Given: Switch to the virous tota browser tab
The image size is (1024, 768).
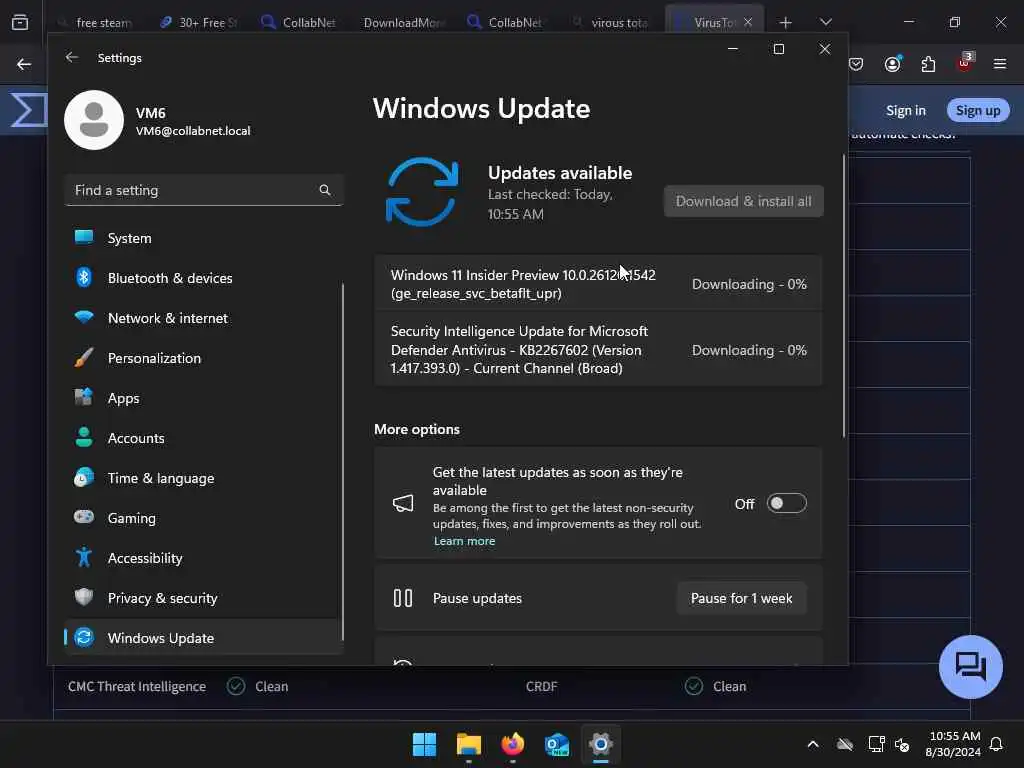Looking at the screenshot, I should (x=610, y=23).
